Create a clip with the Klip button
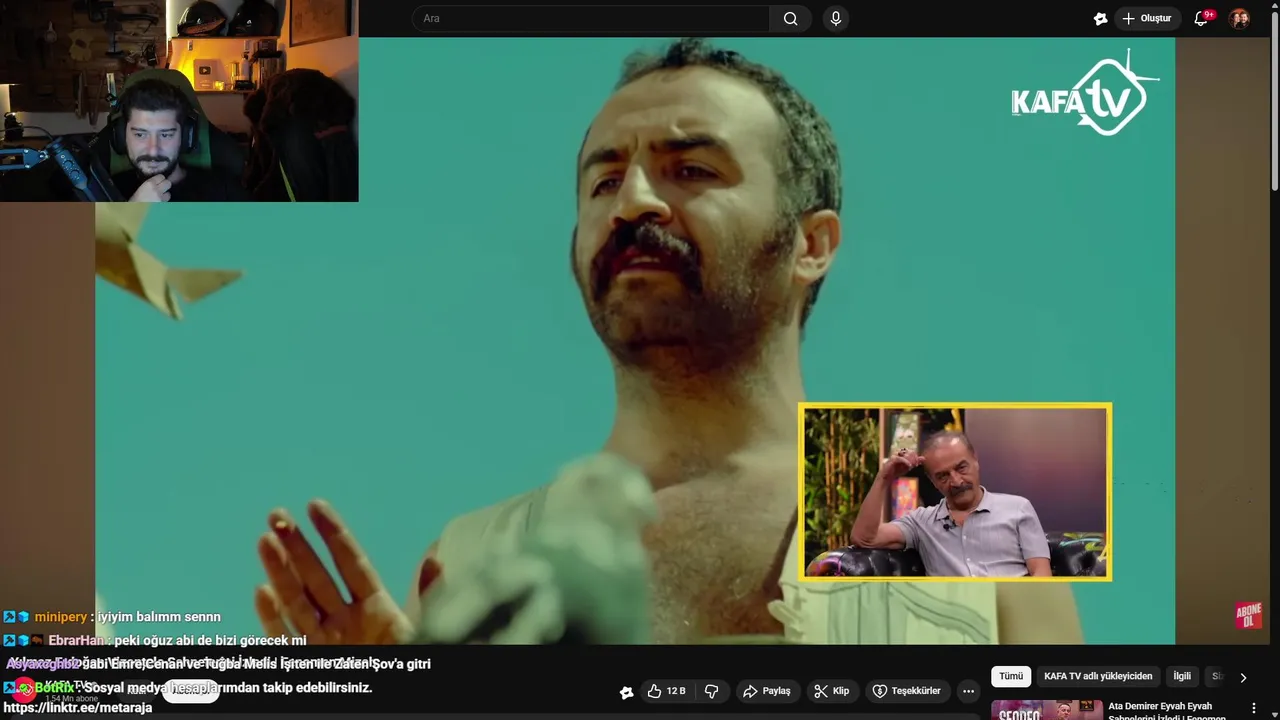The width and height of the screenshot is (1280, 720). coord(832,691)
